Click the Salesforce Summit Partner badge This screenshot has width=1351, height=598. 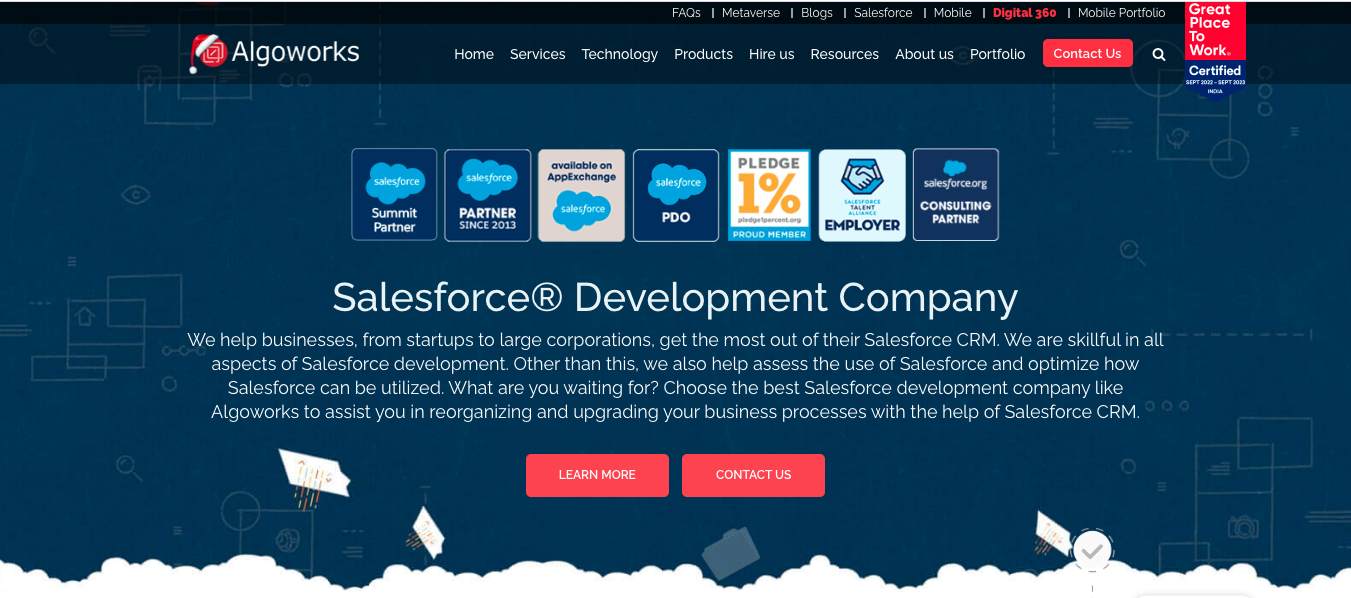(394, 195)
